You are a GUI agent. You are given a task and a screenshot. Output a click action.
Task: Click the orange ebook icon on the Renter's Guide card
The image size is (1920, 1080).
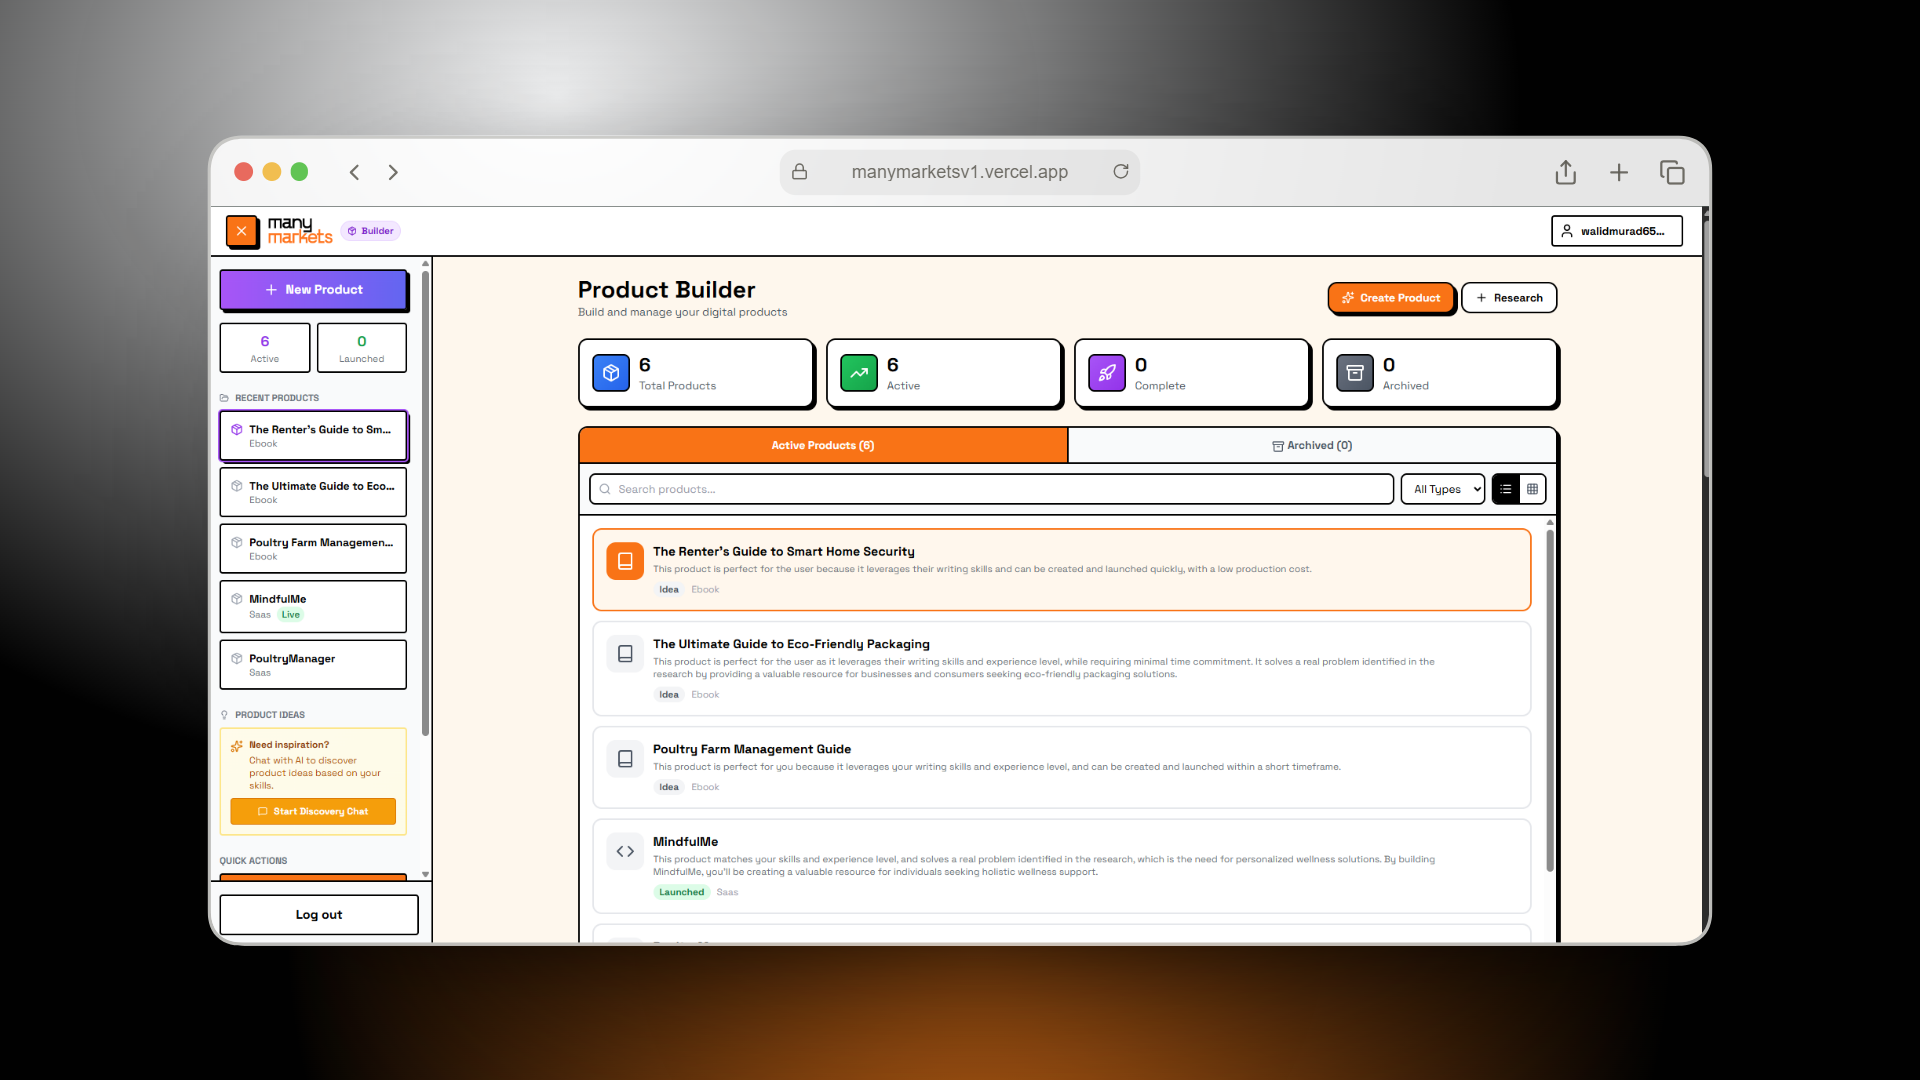pyautogui.click(x=625, y=561)
